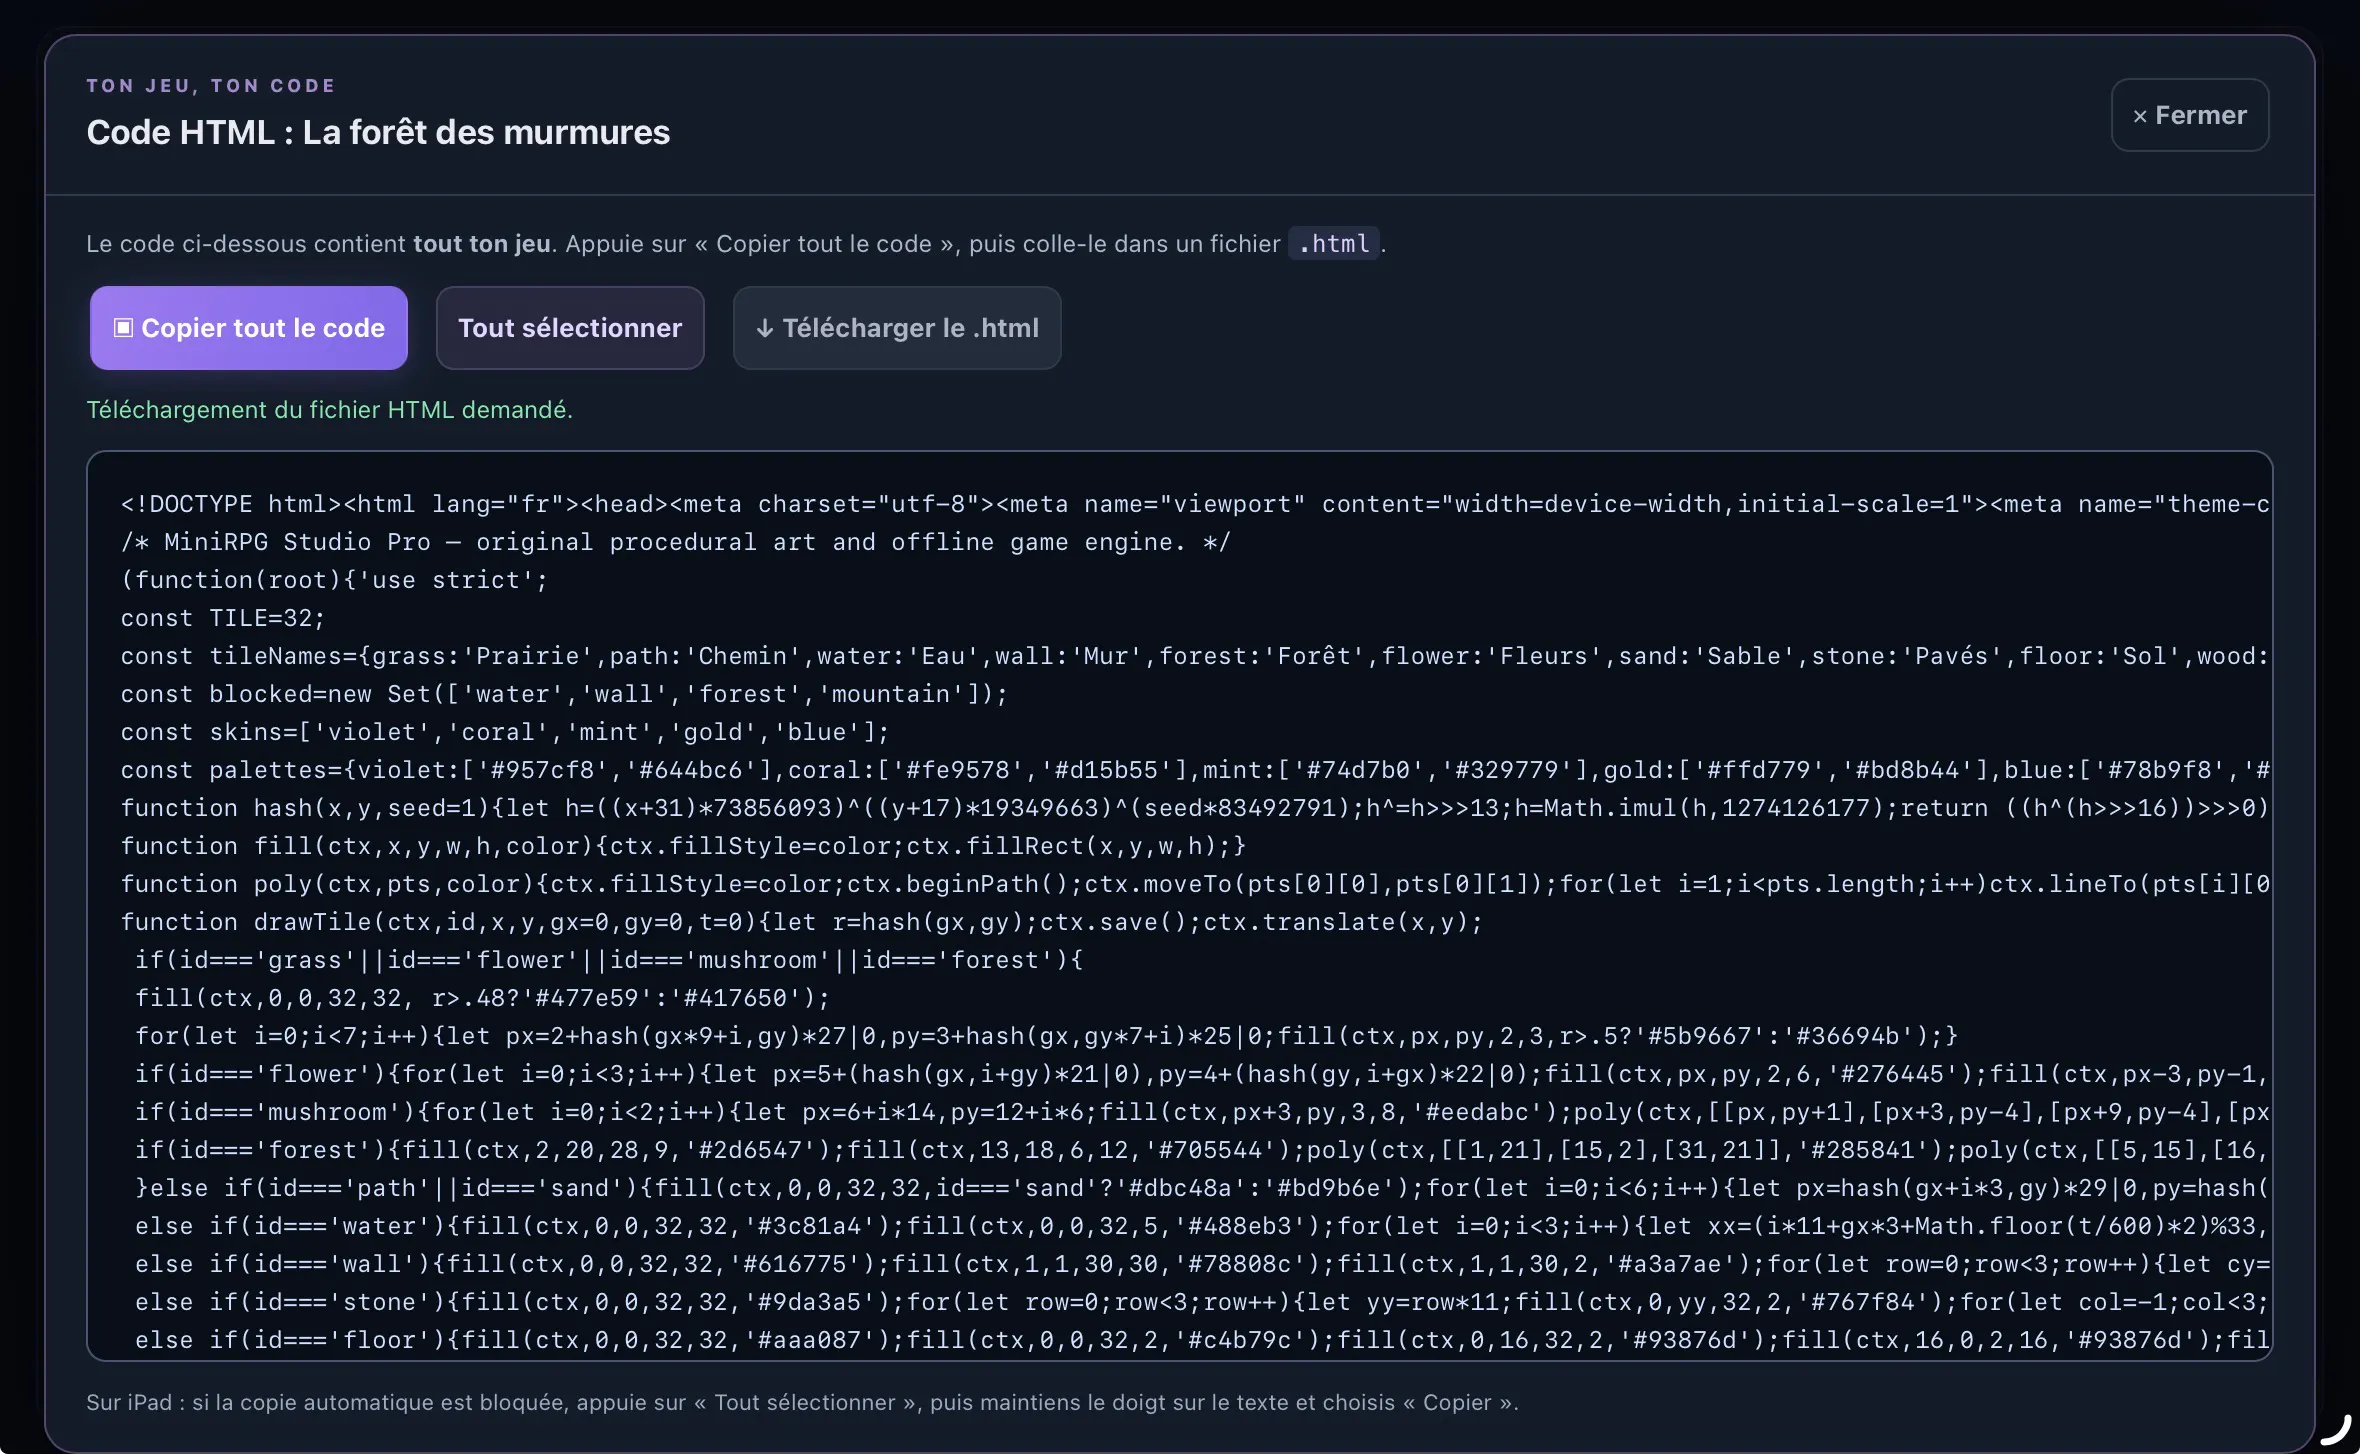Click the line else if(id==='wall')
This screenshot has width=2360, height=1454.
(1202, 1264)
